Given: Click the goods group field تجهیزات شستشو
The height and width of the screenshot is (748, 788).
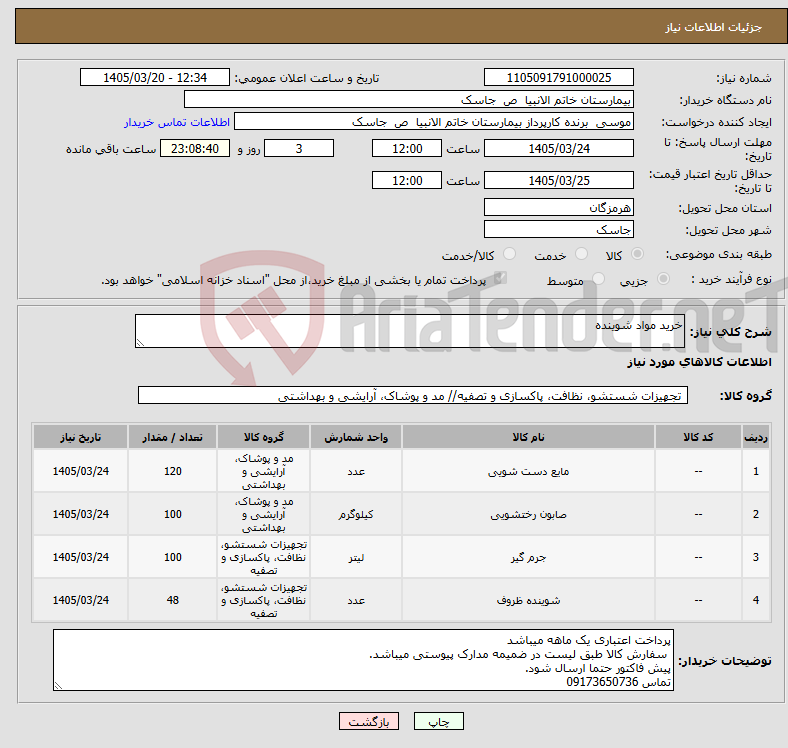Looking at the screenshot, I should (413, 395).
